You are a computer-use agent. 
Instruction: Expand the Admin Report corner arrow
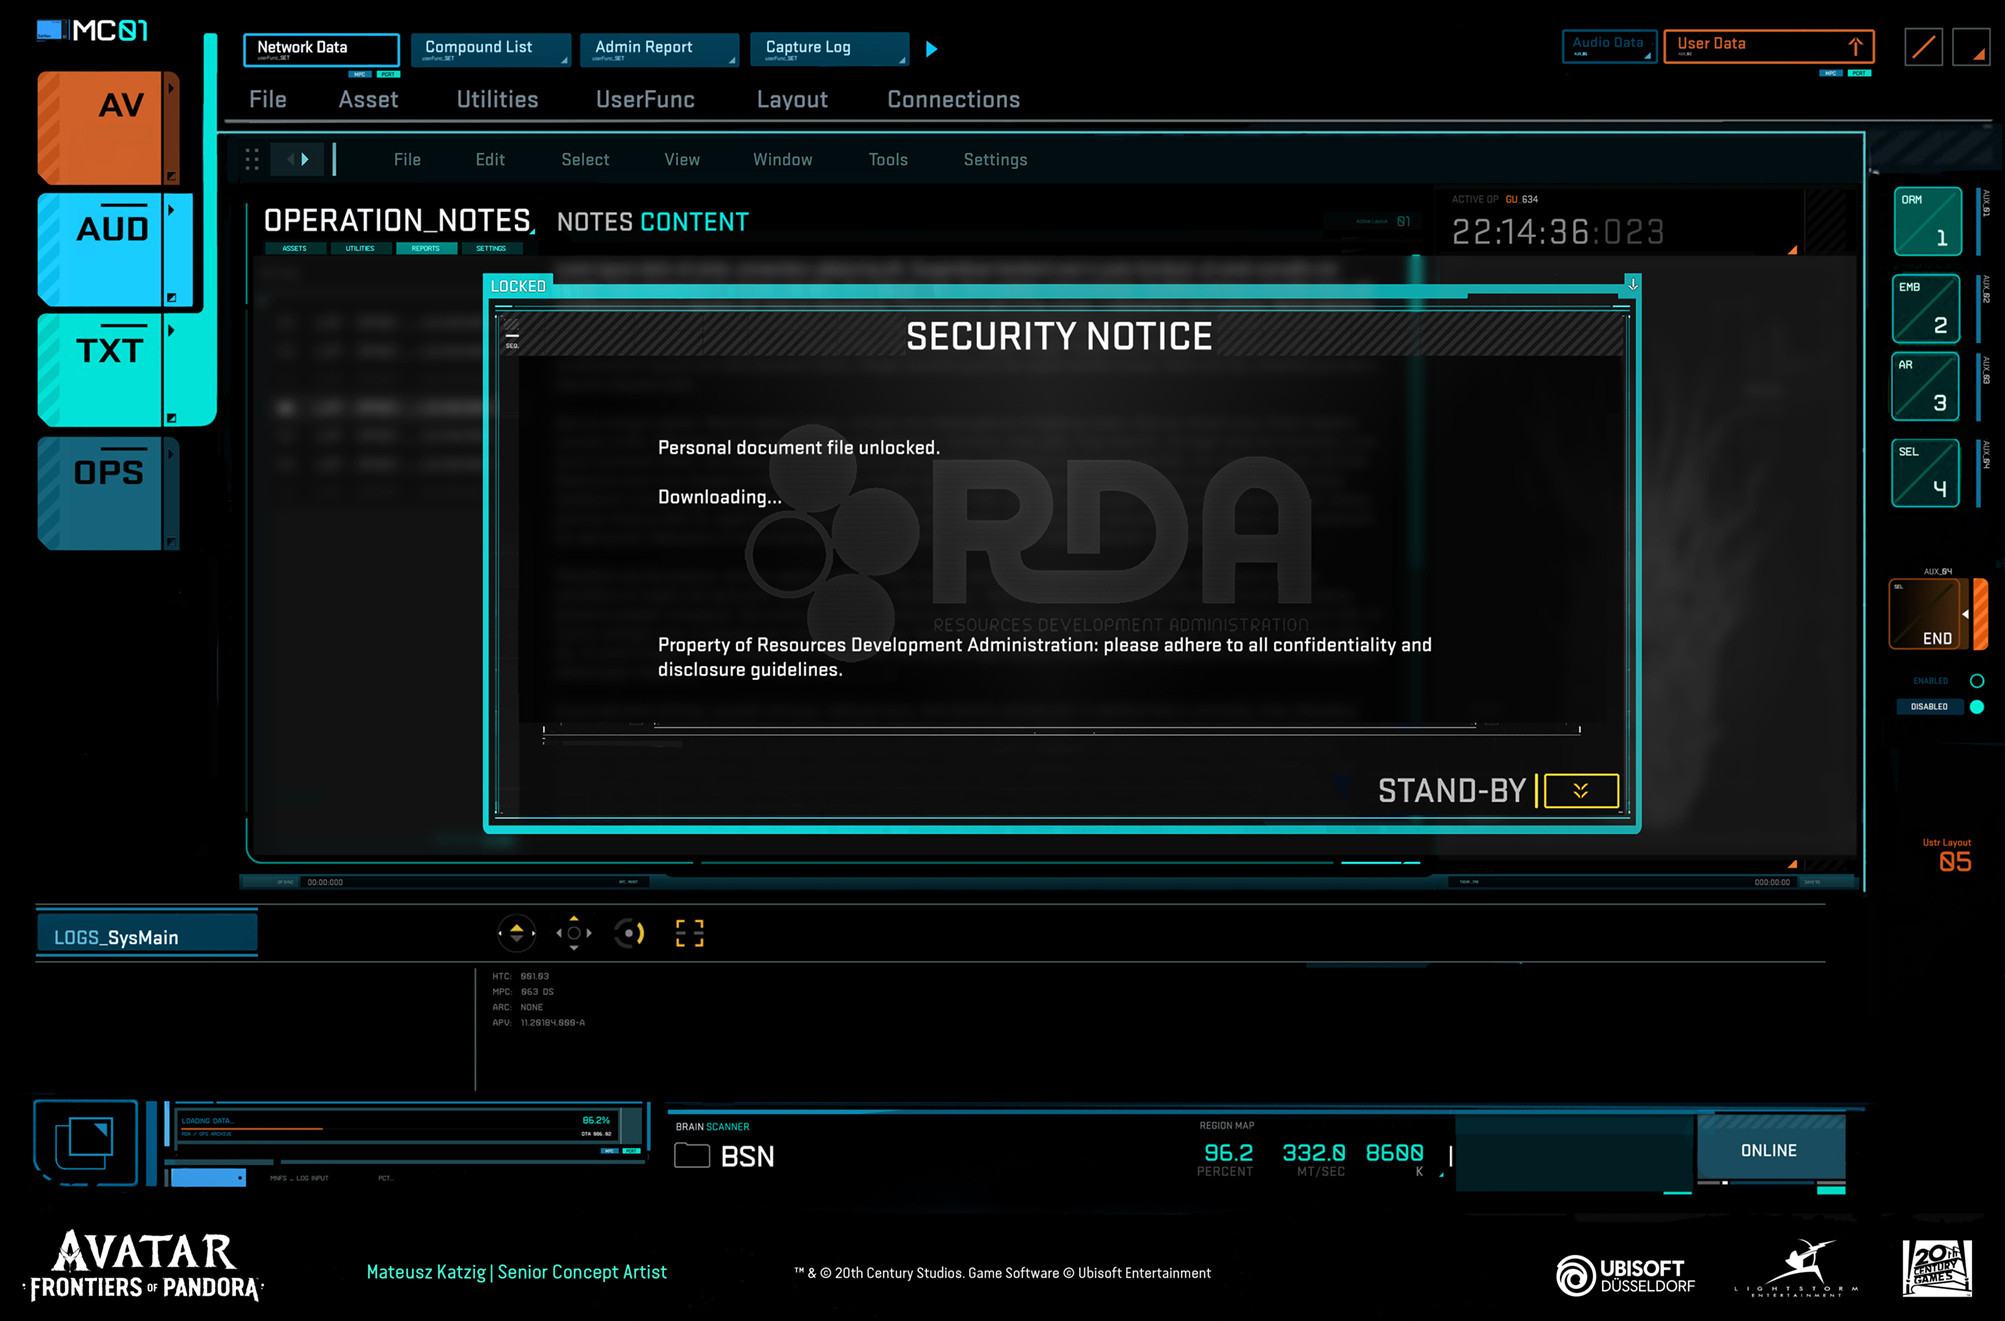(x=732, y=61)
